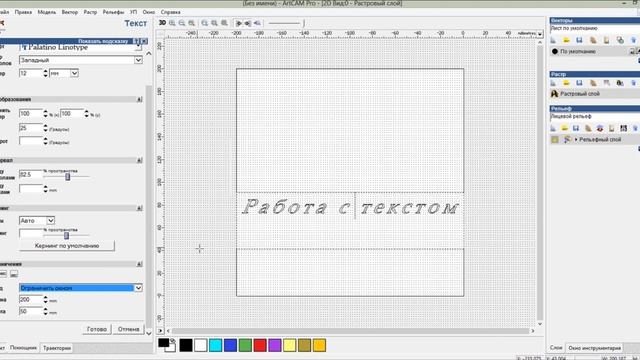Click the spacing field showing 82.5
This screenshot has height=360, width=640.
tap(31, 174)
